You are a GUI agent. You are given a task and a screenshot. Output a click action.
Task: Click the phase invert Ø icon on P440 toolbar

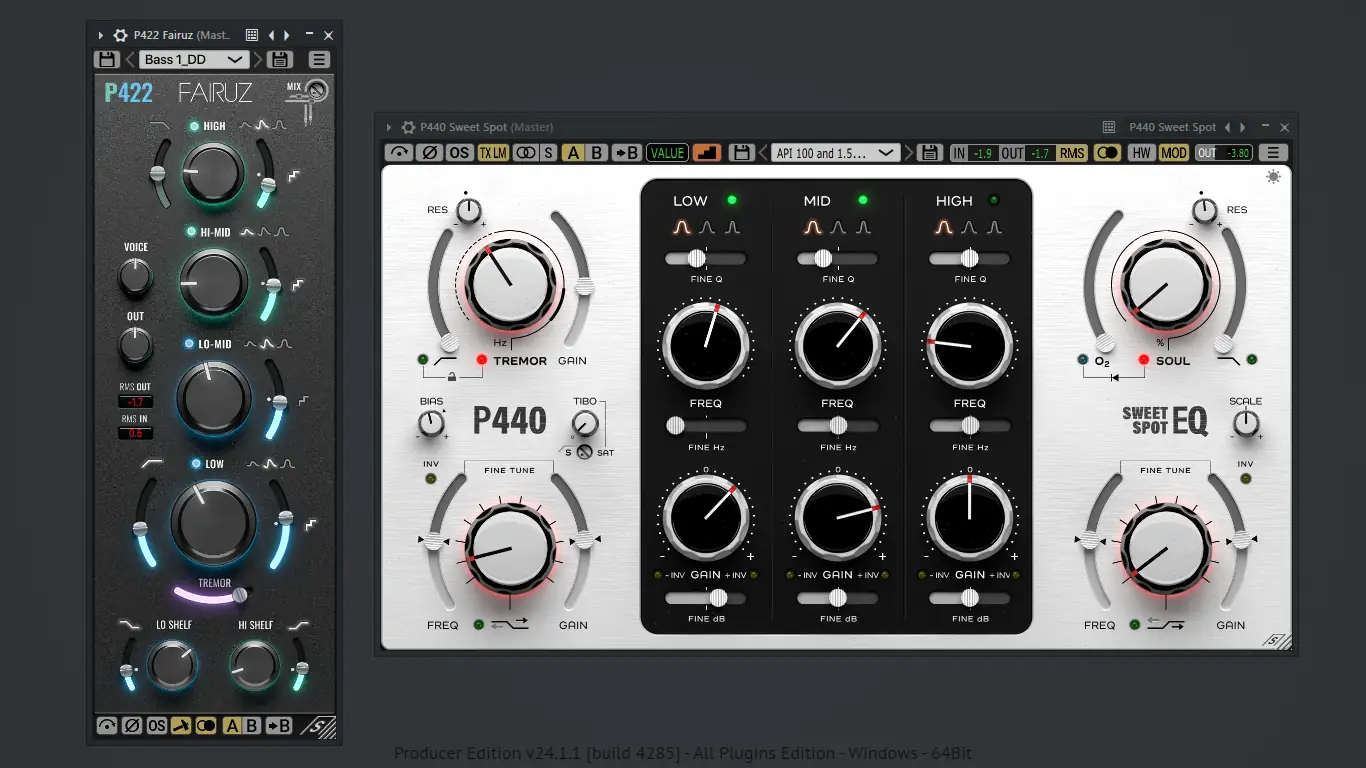point(428,152)
